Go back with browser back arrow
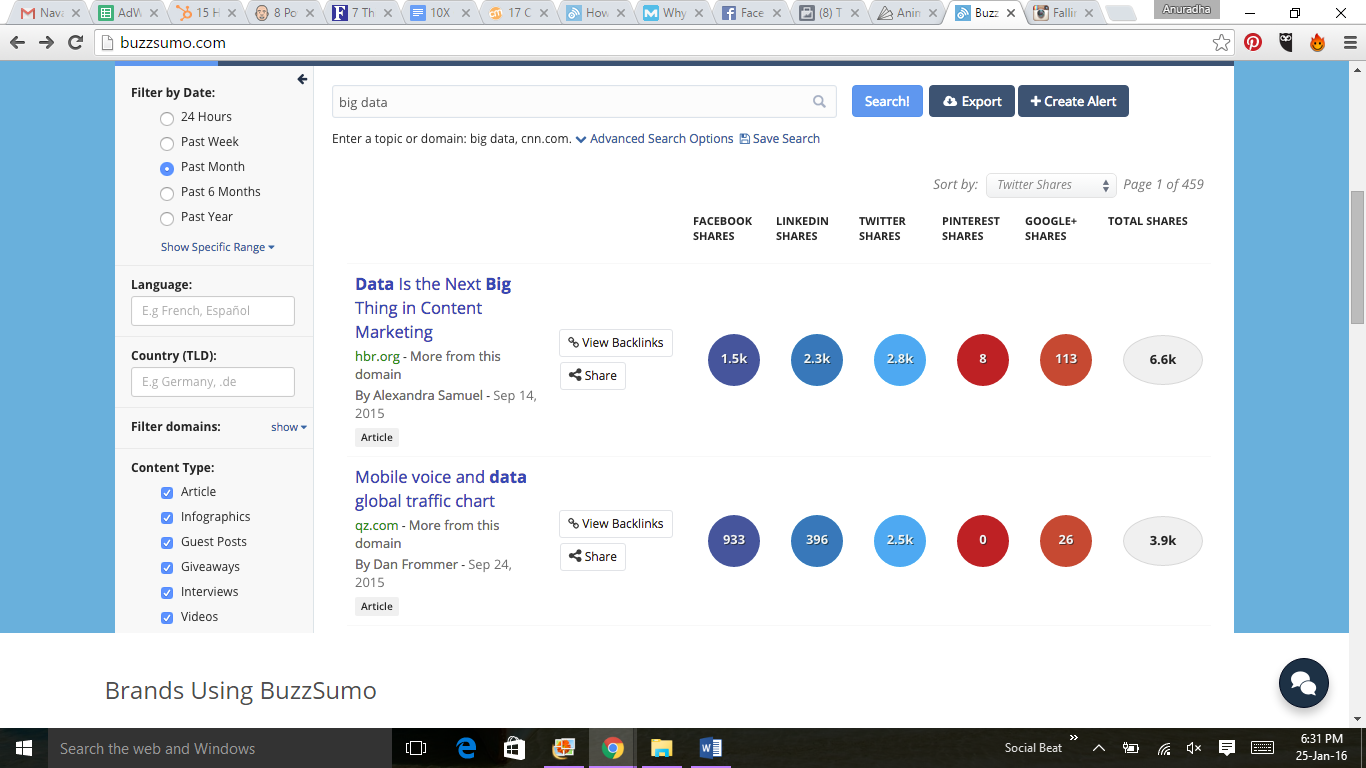This screenshot has width=1366, height=768. point(17,42)
